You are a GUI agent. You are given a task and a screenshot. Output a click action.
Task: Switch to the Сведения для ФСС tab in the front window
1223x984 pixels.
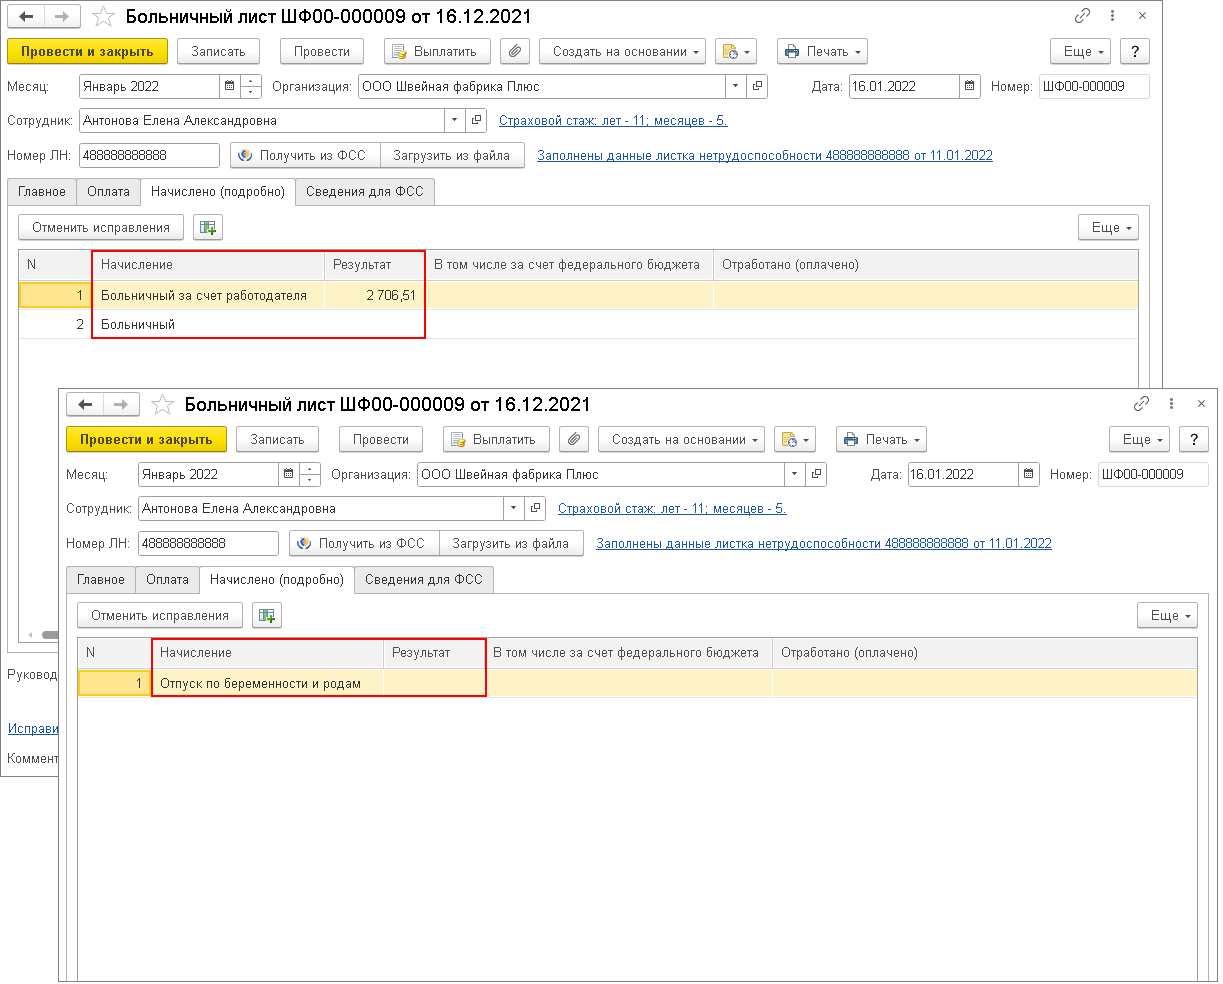[423, 580]
